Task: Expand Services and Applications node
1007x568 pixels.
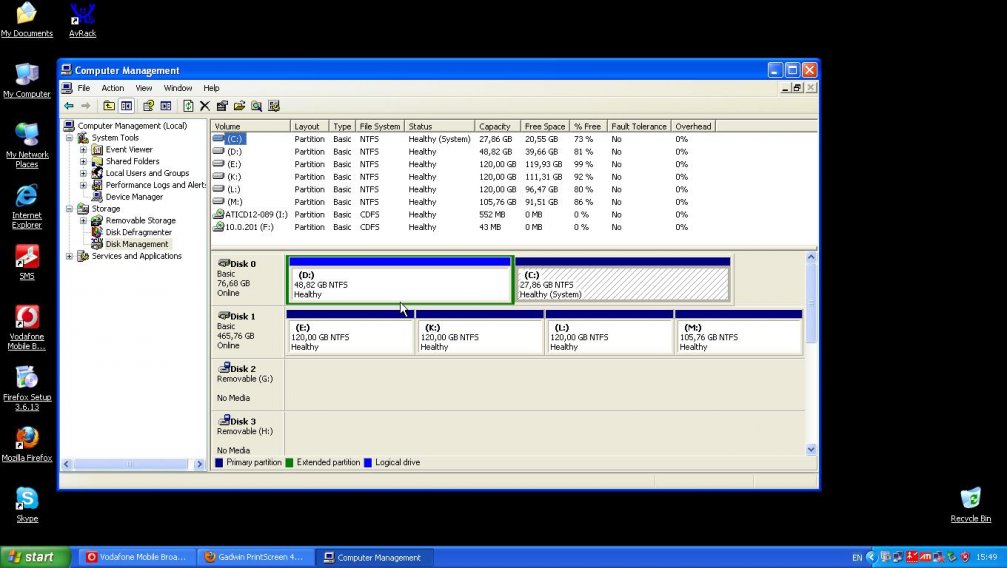Action: coord(70,256)
